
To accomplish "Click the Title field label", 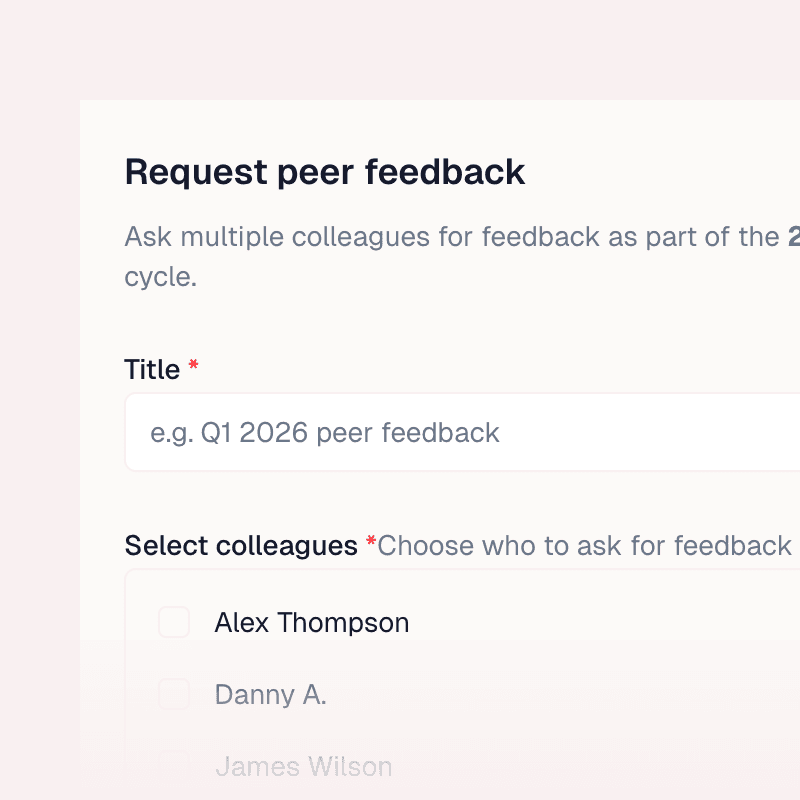I will [152, 369].
